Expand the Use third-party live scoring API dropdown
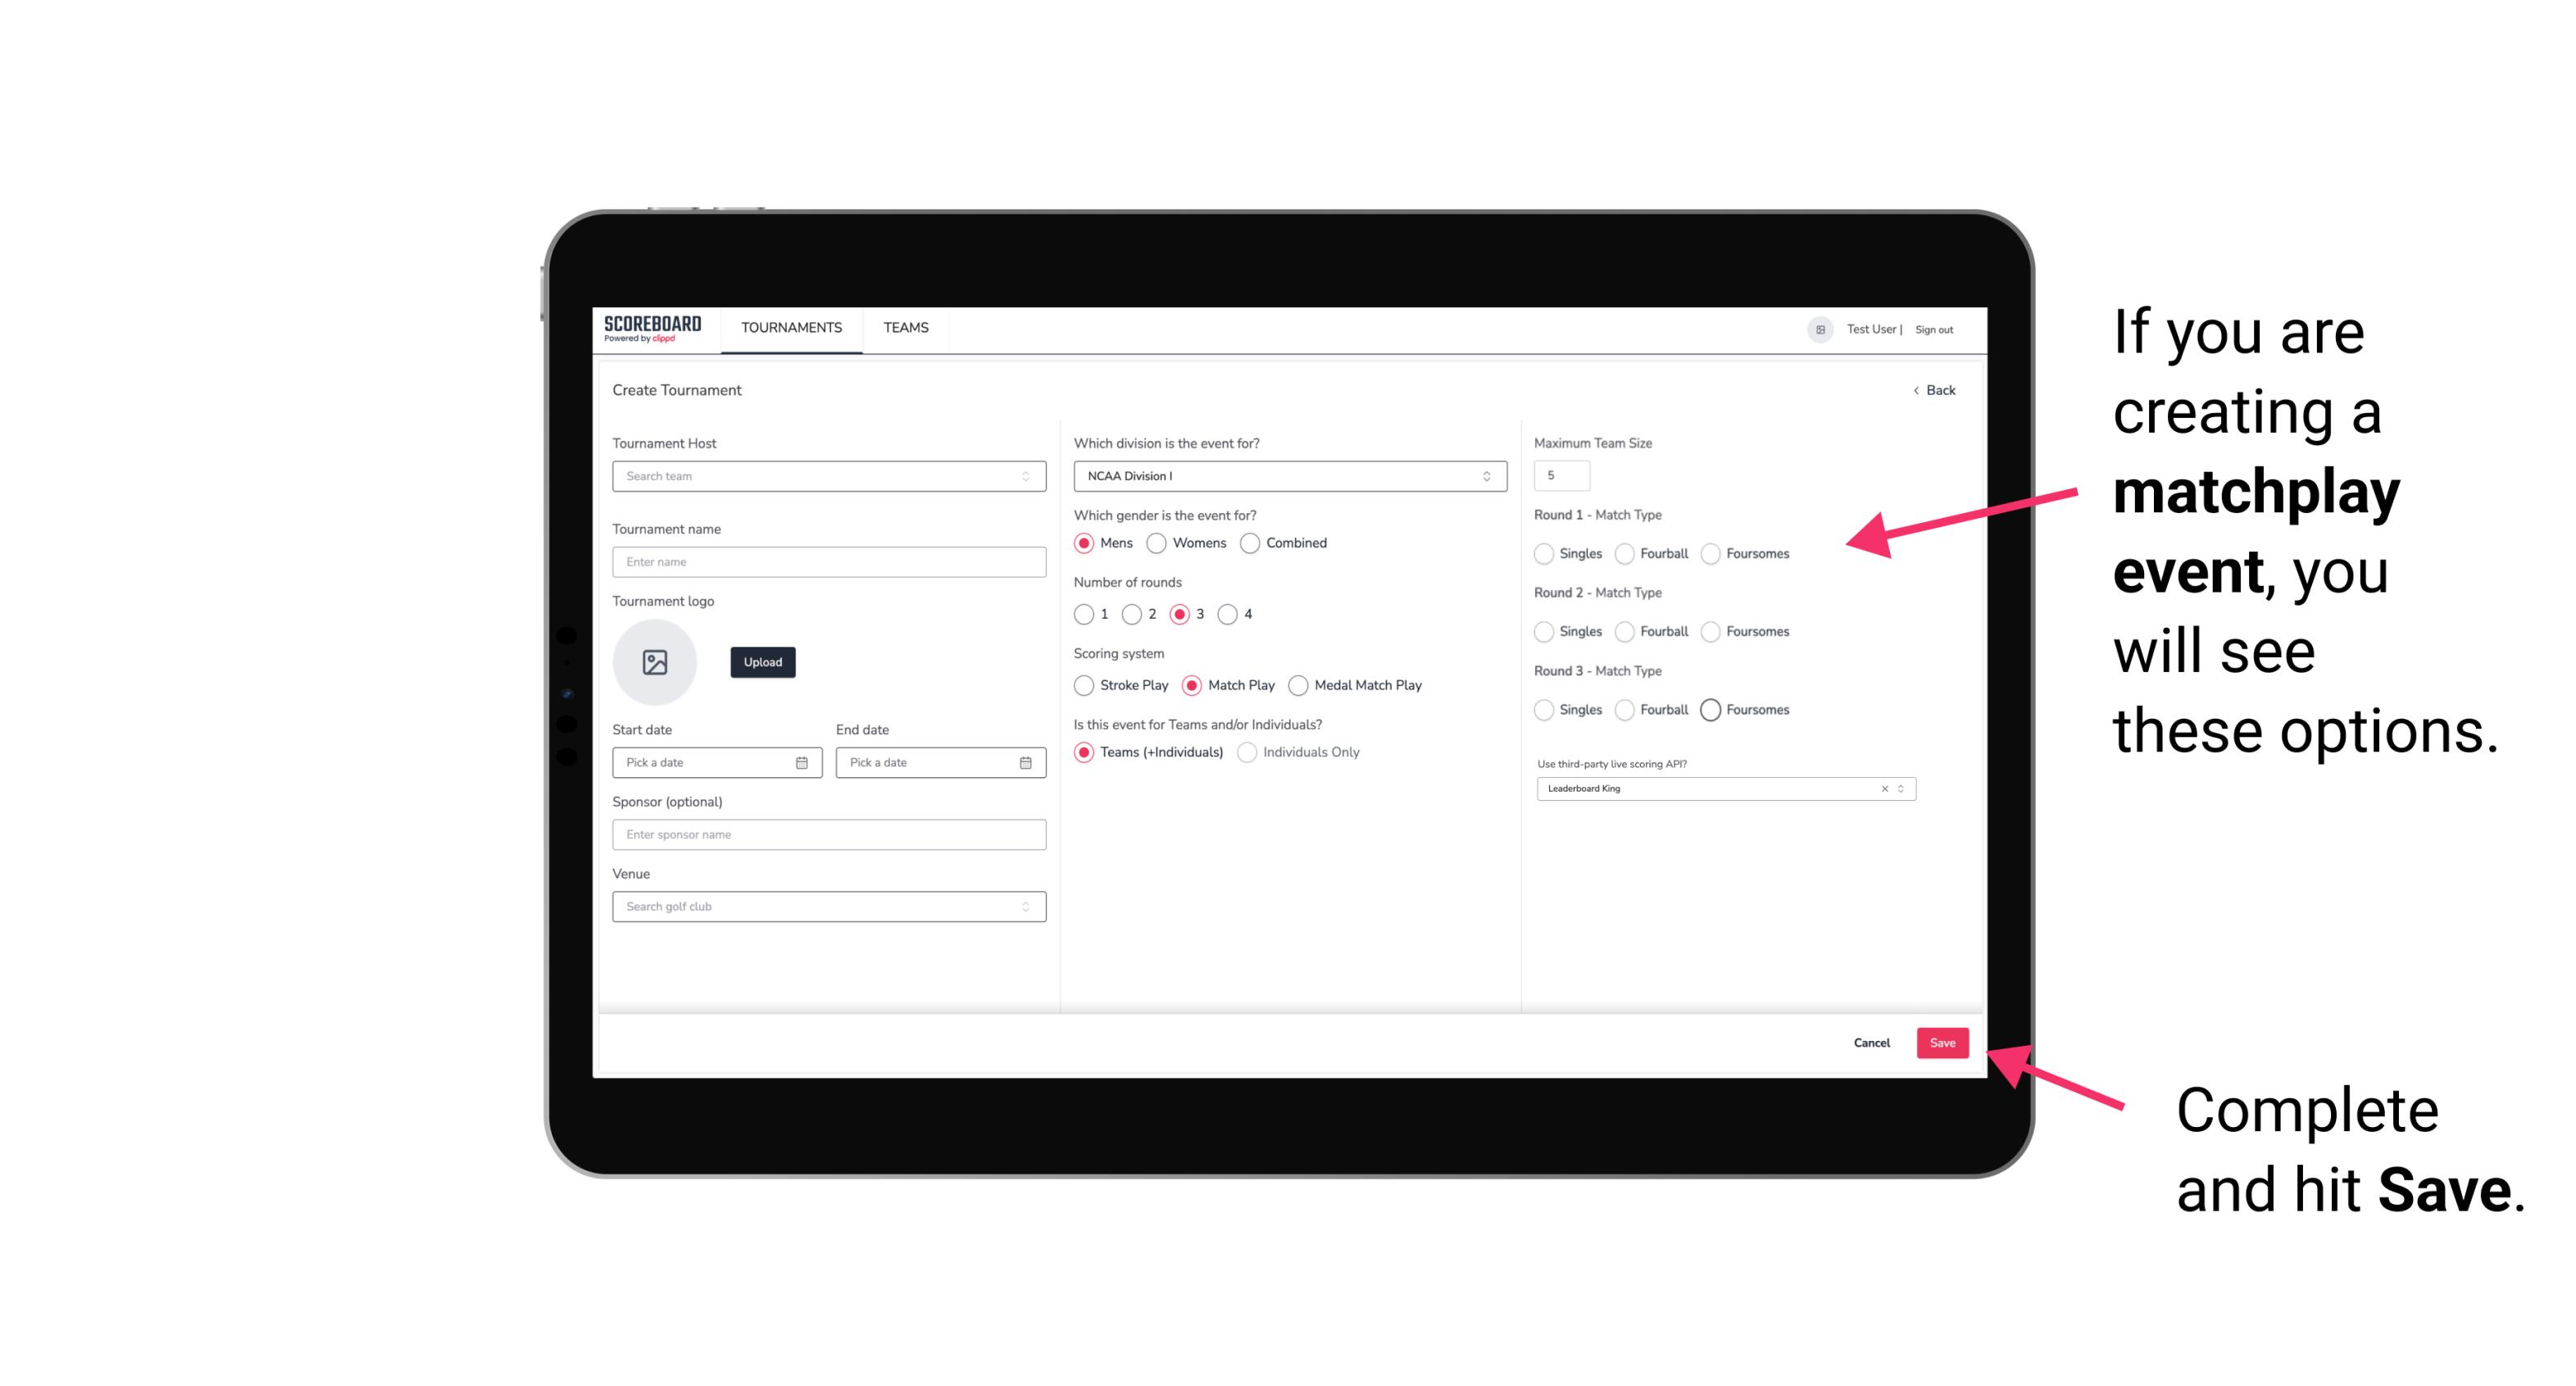Image resolution: width=2576 pixels, height=1386 pixels. (x=1901, y=787)
